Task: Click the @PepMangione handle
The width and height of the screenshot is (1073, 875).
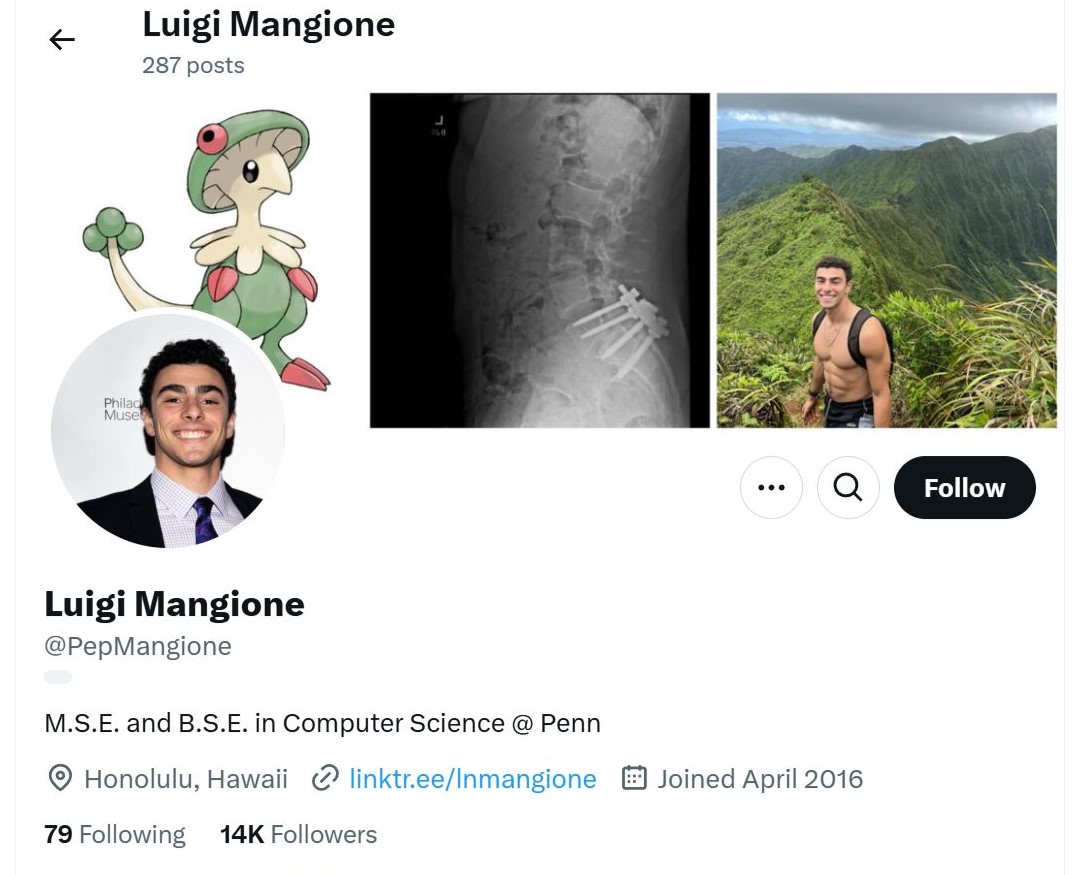Action: (x=137, y=646)
